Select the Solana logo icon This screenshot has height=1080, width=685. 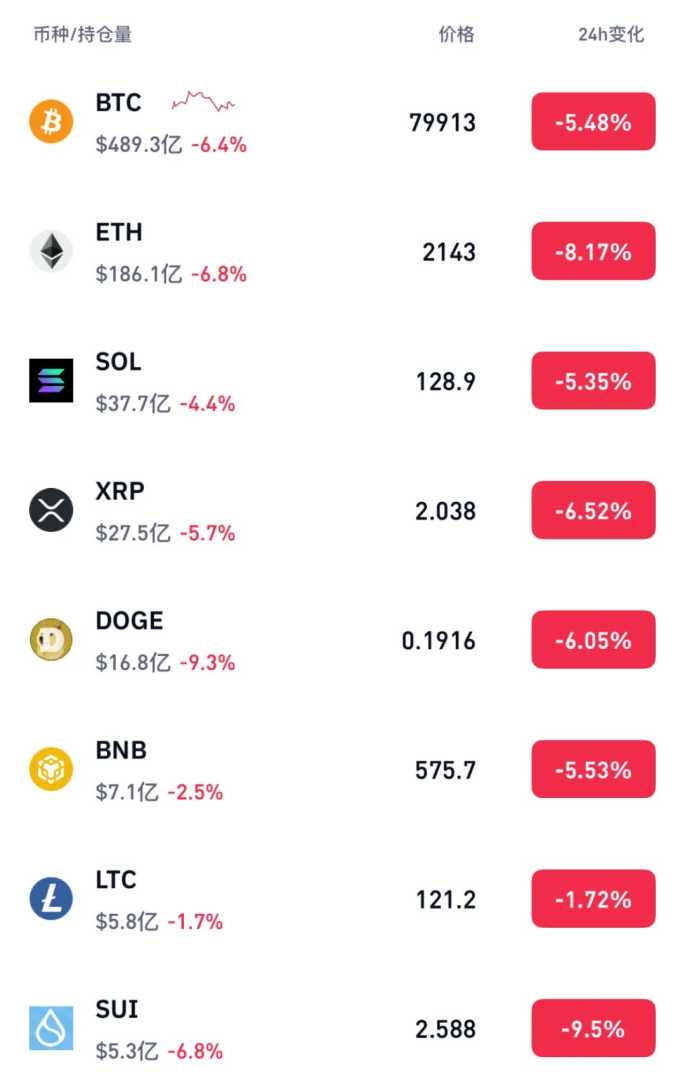pos(51,381)
